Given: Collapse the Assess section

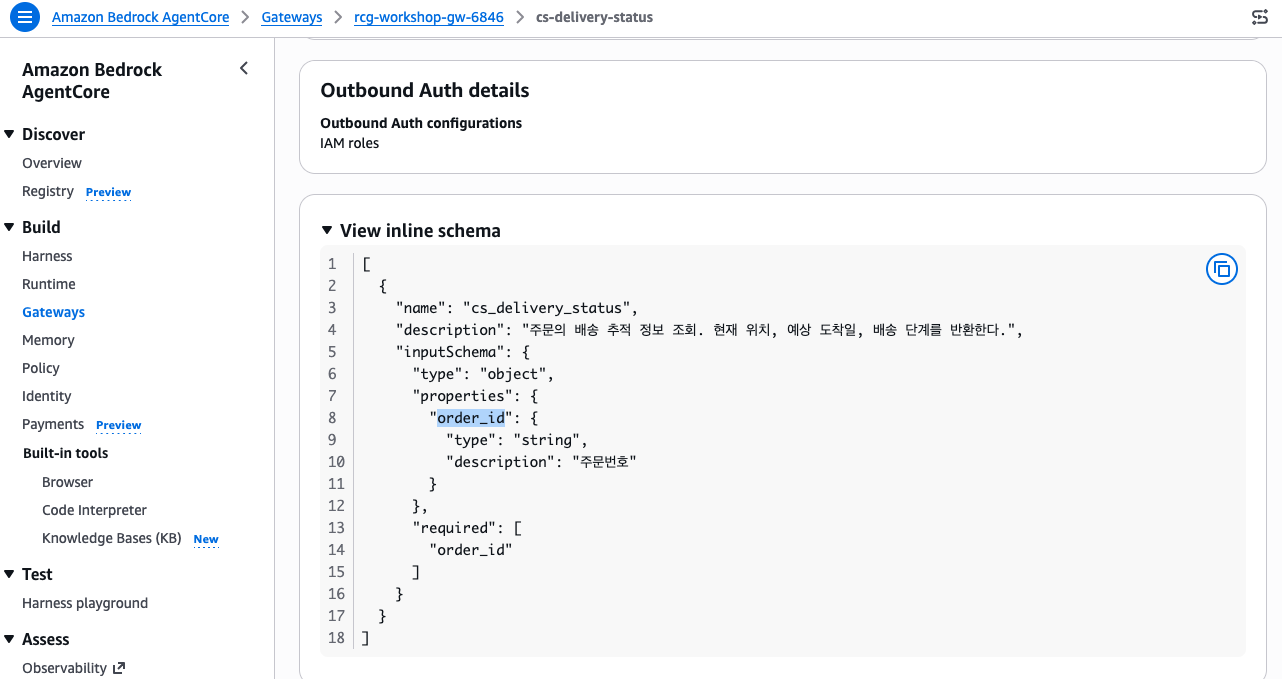Looking at the screenshot, I should click(x=9, y=639).
